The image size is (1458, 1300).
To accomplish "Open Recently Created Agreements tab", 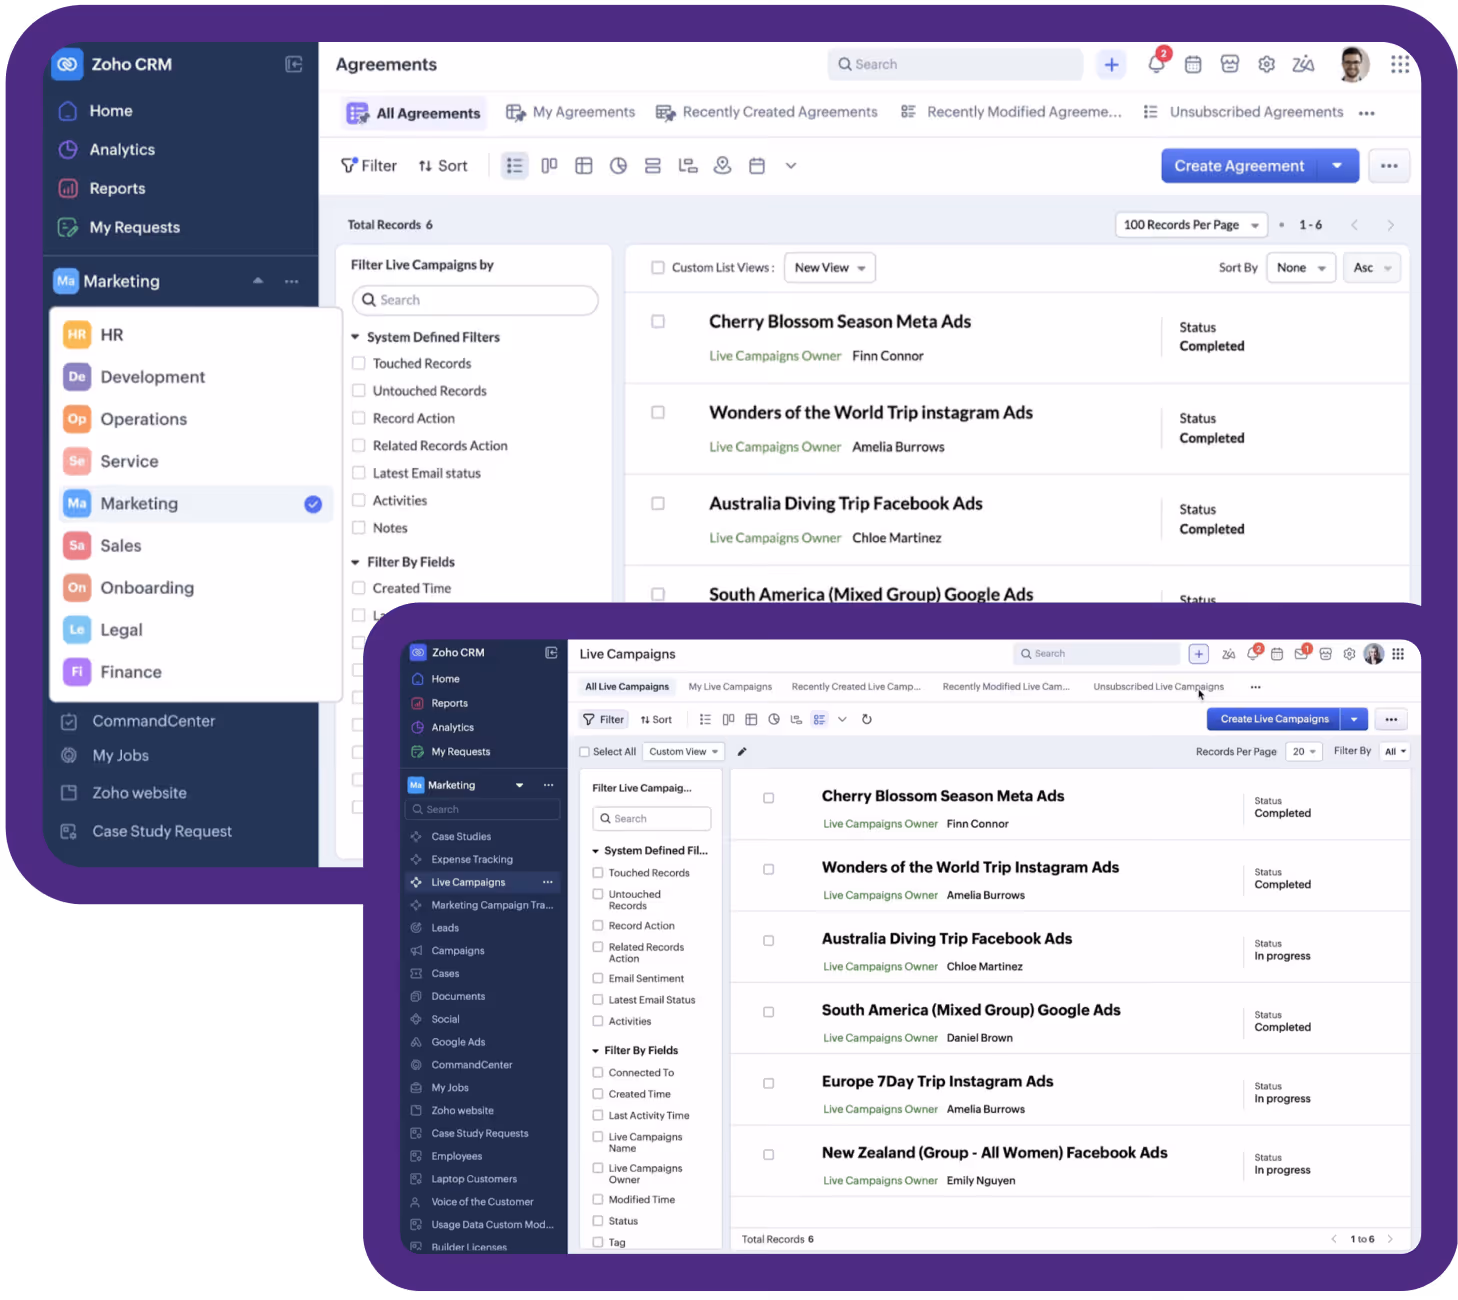I will coord(766,112).
